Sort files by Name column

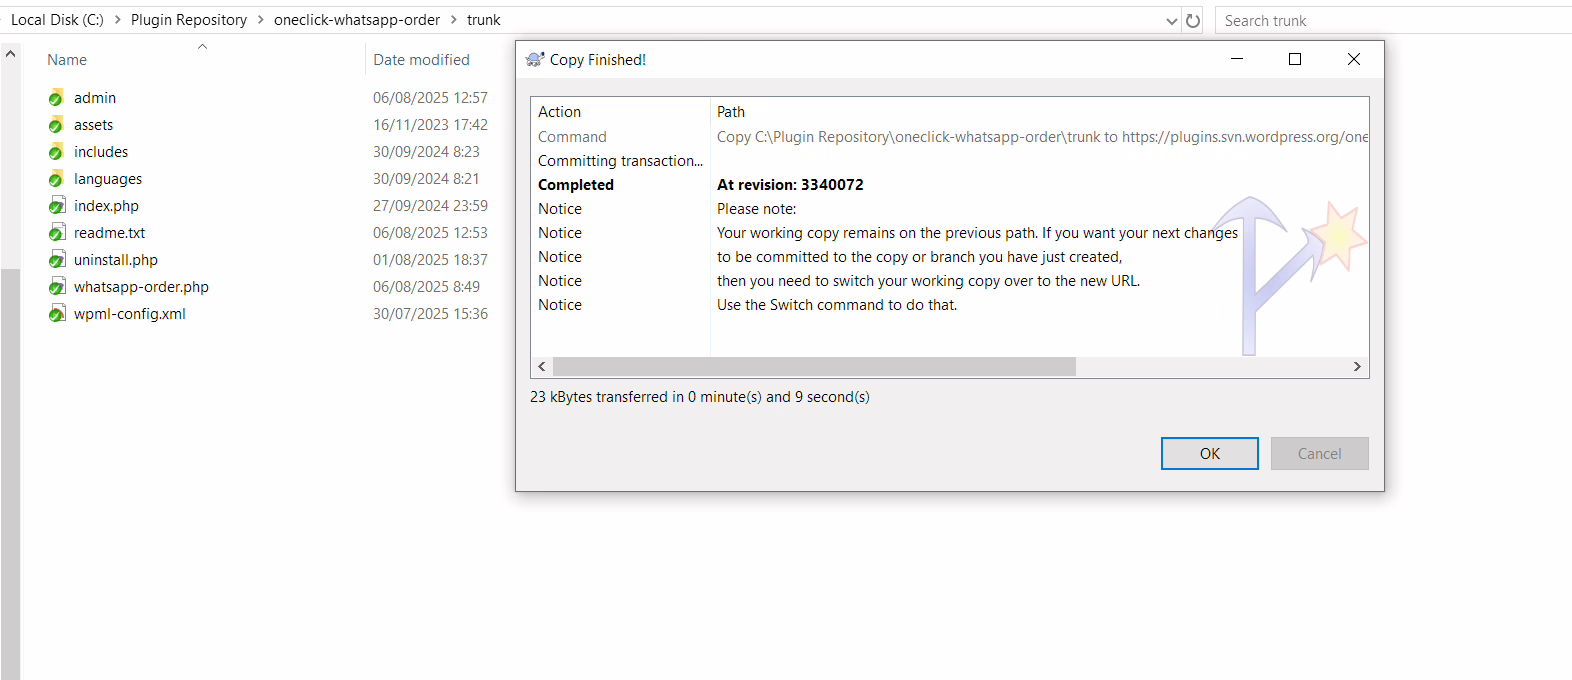(67, 60)
